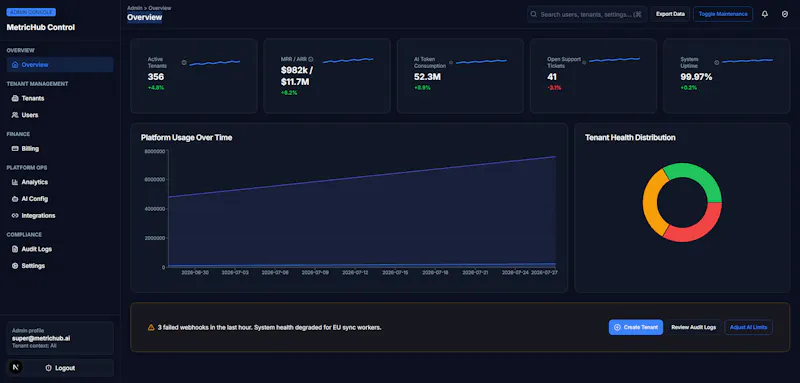This screenshot has width=800, height=383.
Task: Click the shield icon in top bar
Action: pyautogui.click(x=785, y=14)
